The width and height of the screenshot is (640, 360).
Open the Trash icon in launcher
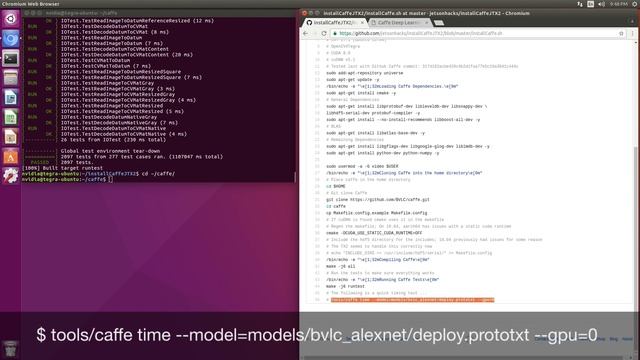[x=11, y=349]
